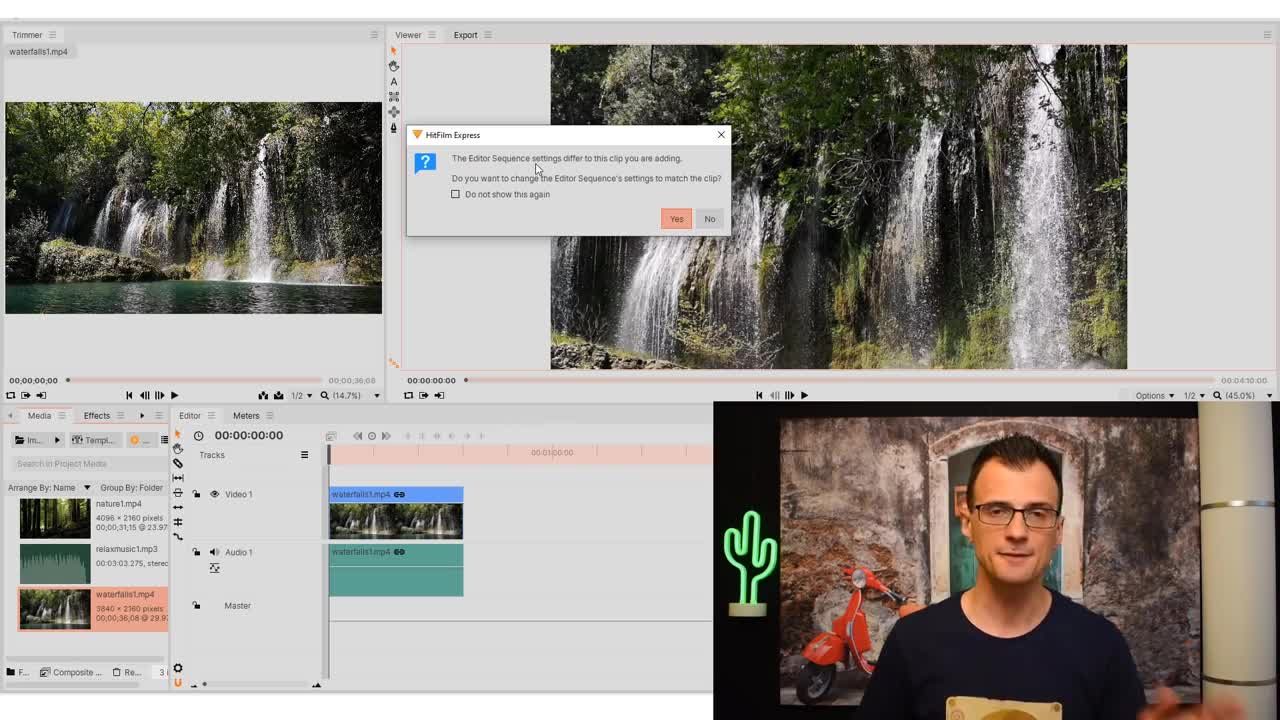The width and height of the screenshot is (1280, 720).
Task: Play the Viewer sequence
Action: point(804,396)
